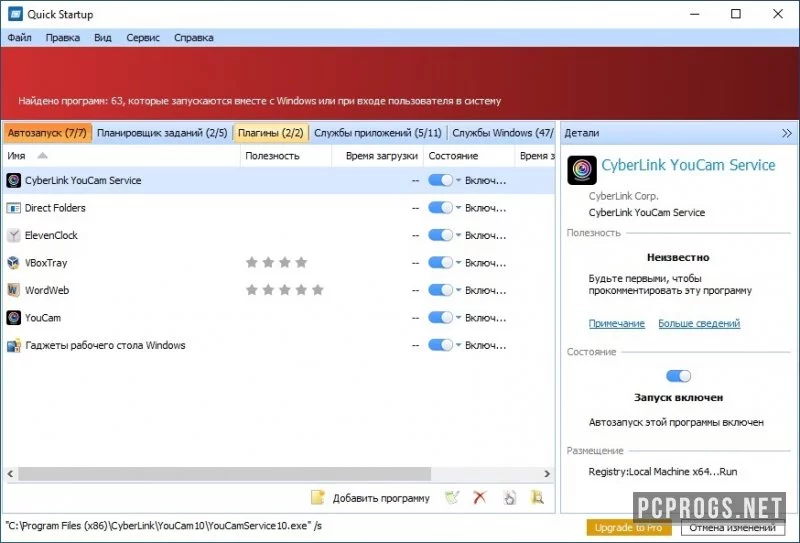Open state dropdown arrow for CyberLink YouCam Service
The image size is (800, 543).
point(458,180)
